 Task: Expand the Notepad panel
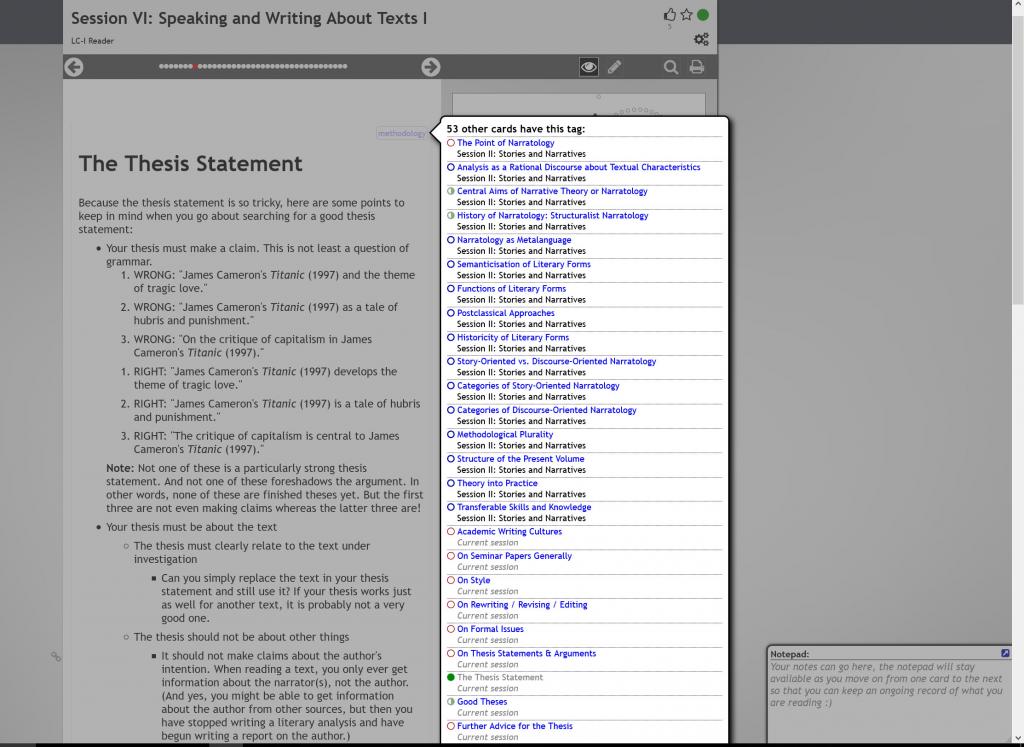[1005, 653]
